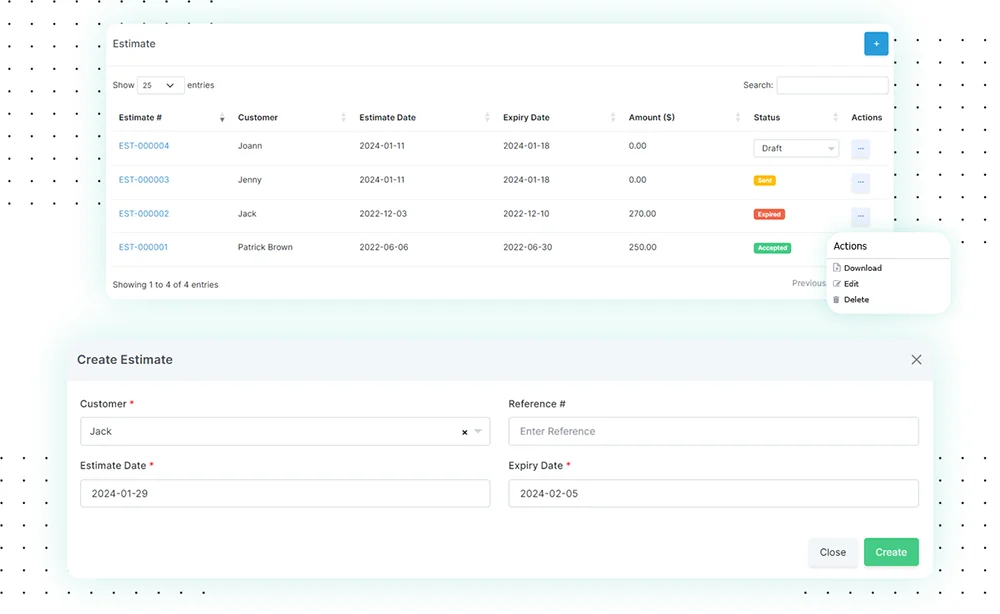Sort the table by Status column
The image size is (1000, 614).
(x=795, y=118)
